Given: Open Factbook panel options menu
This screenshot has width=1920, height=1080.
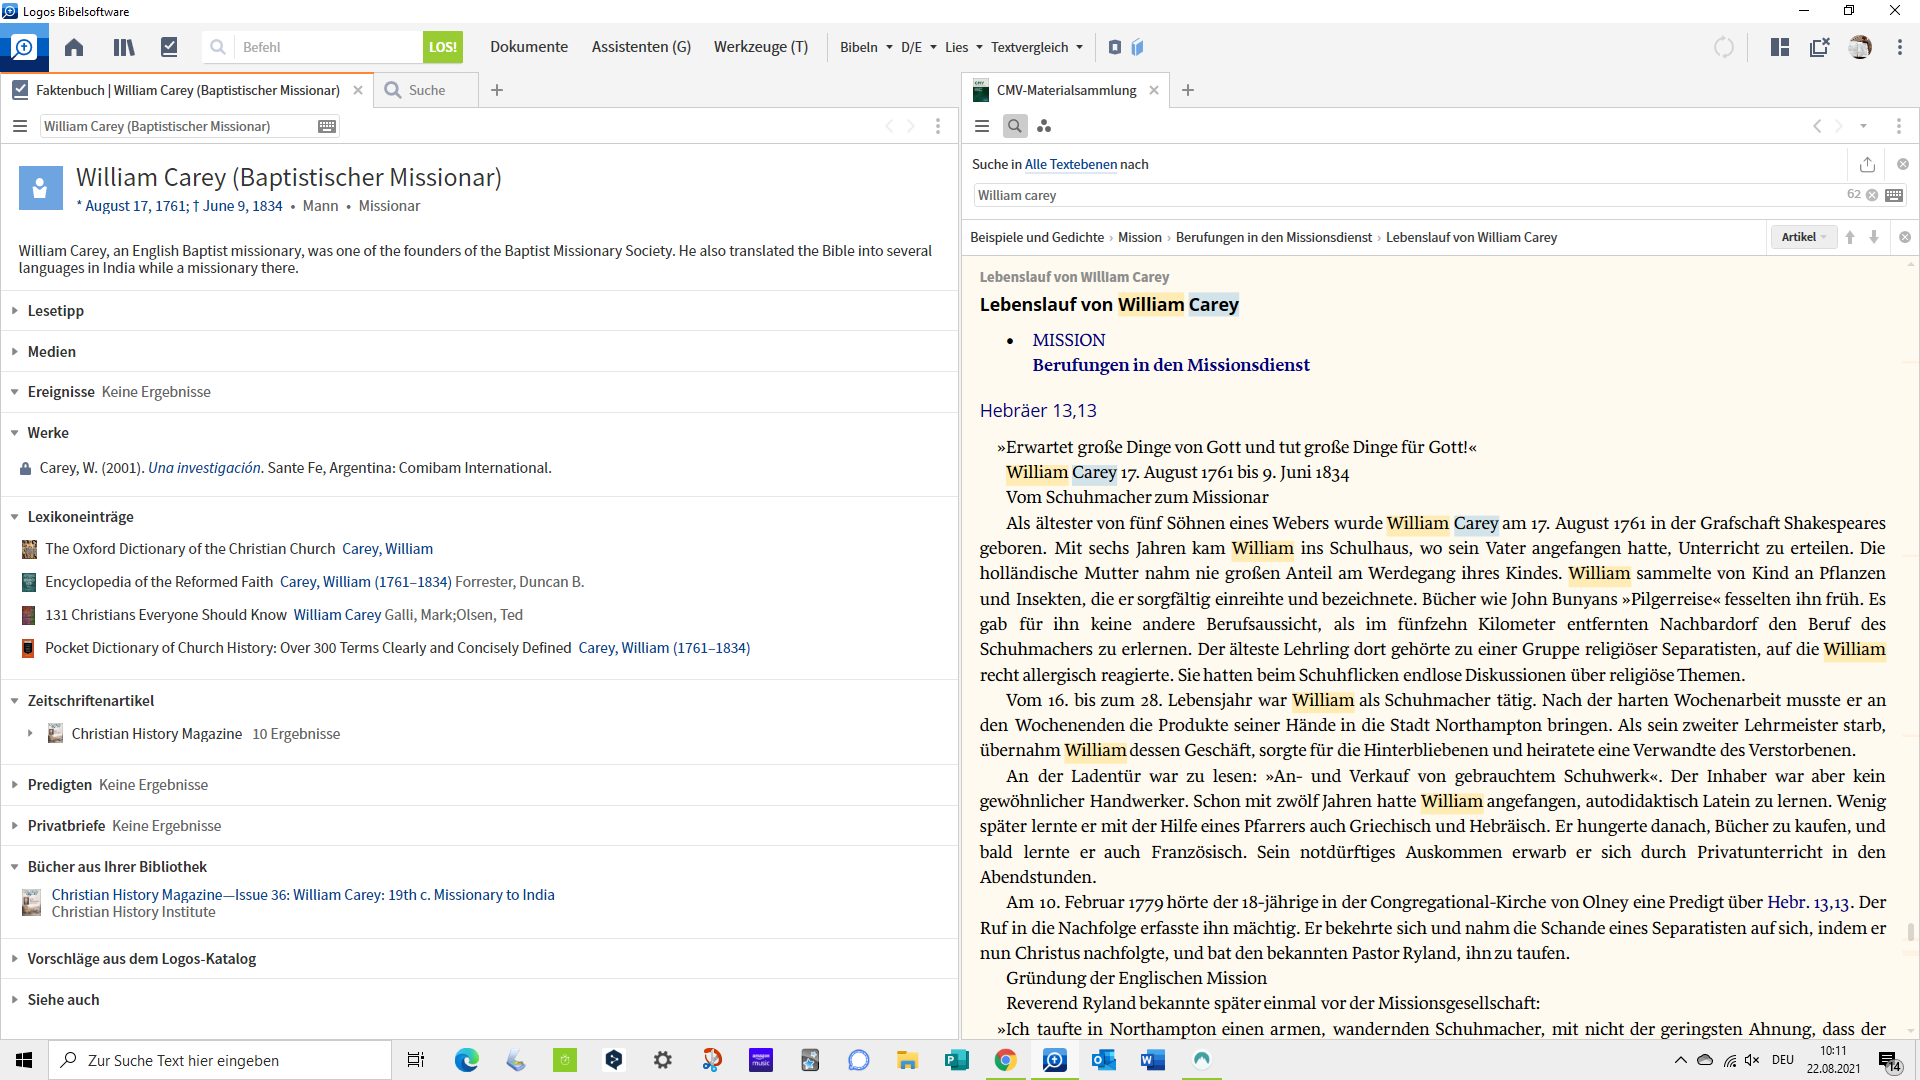Looking at the screenshot, I should point(938,126).
